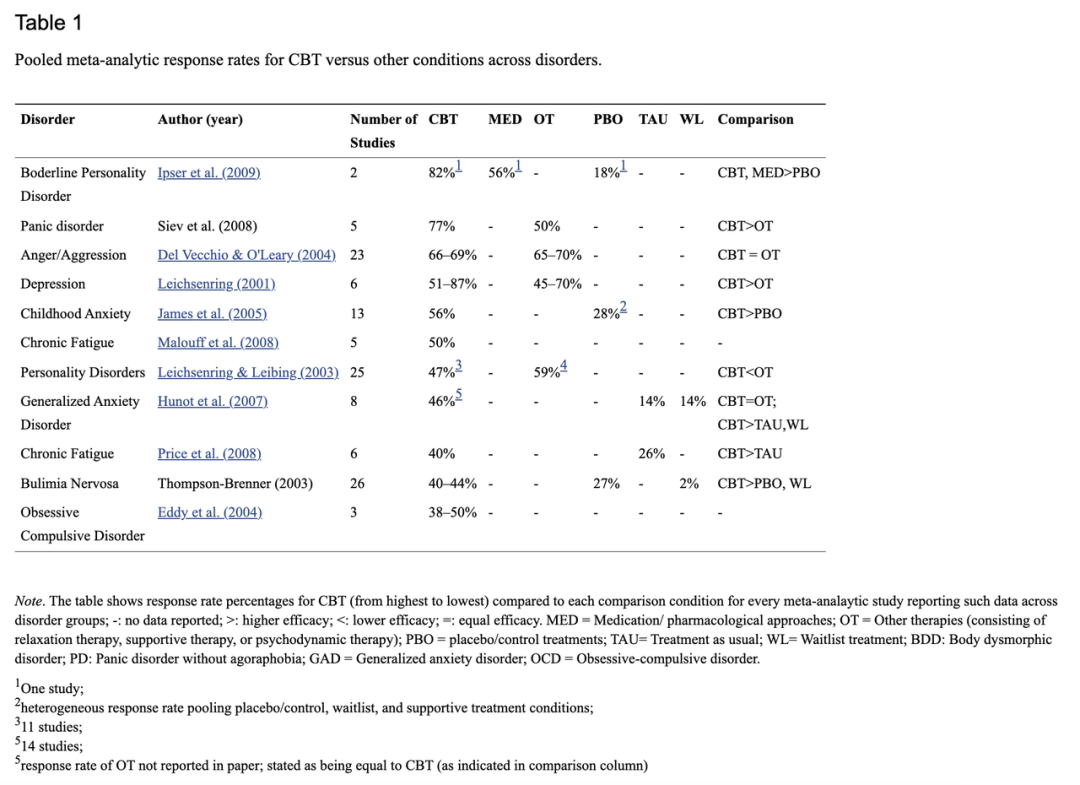The height and width of the screenshot is (785, 1080).
Task: Open the Del Vecchio & O'Leary (2004) link
Action: click(x=247, y=255)
